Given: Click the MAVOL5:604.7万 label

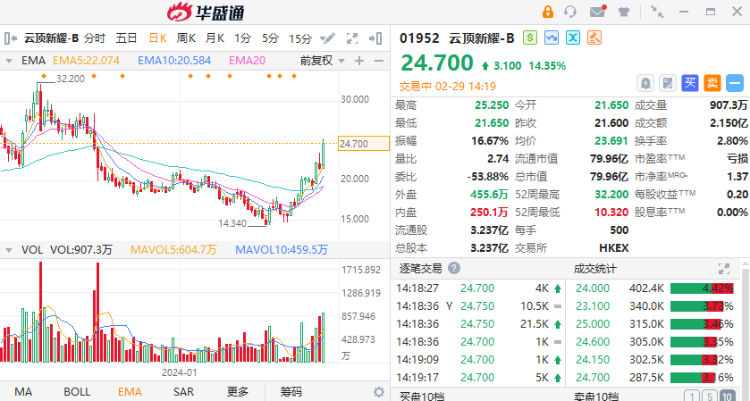Looking at the screenshot, I should click(174, 250).
